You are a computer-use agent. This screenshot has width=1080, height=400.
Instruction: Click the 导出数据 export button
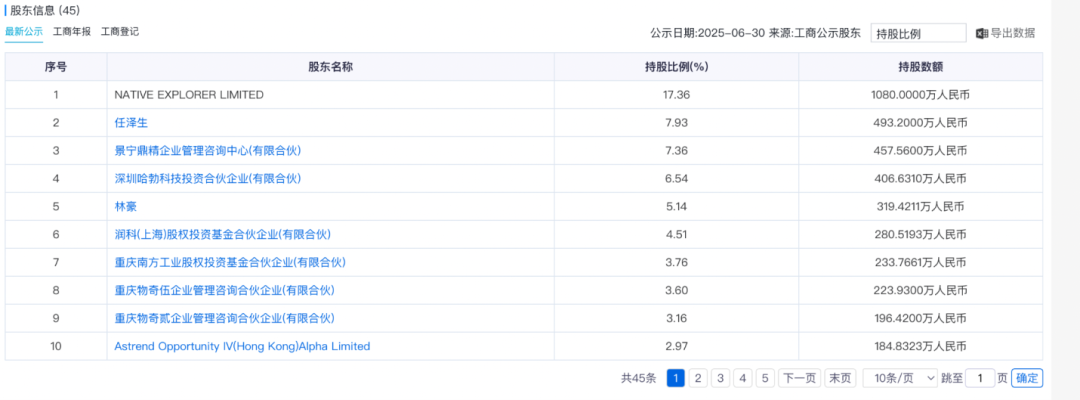(x=1012, y=33)
